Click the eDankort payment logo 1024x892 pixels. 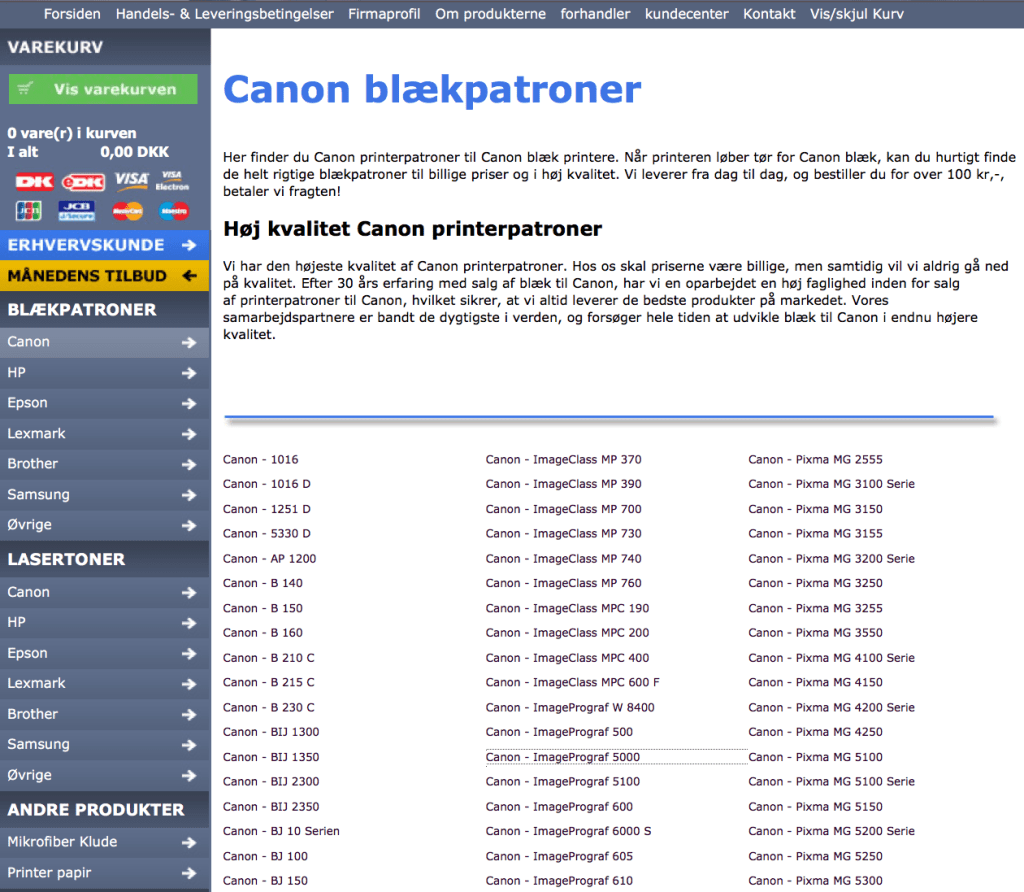[83, 182]
